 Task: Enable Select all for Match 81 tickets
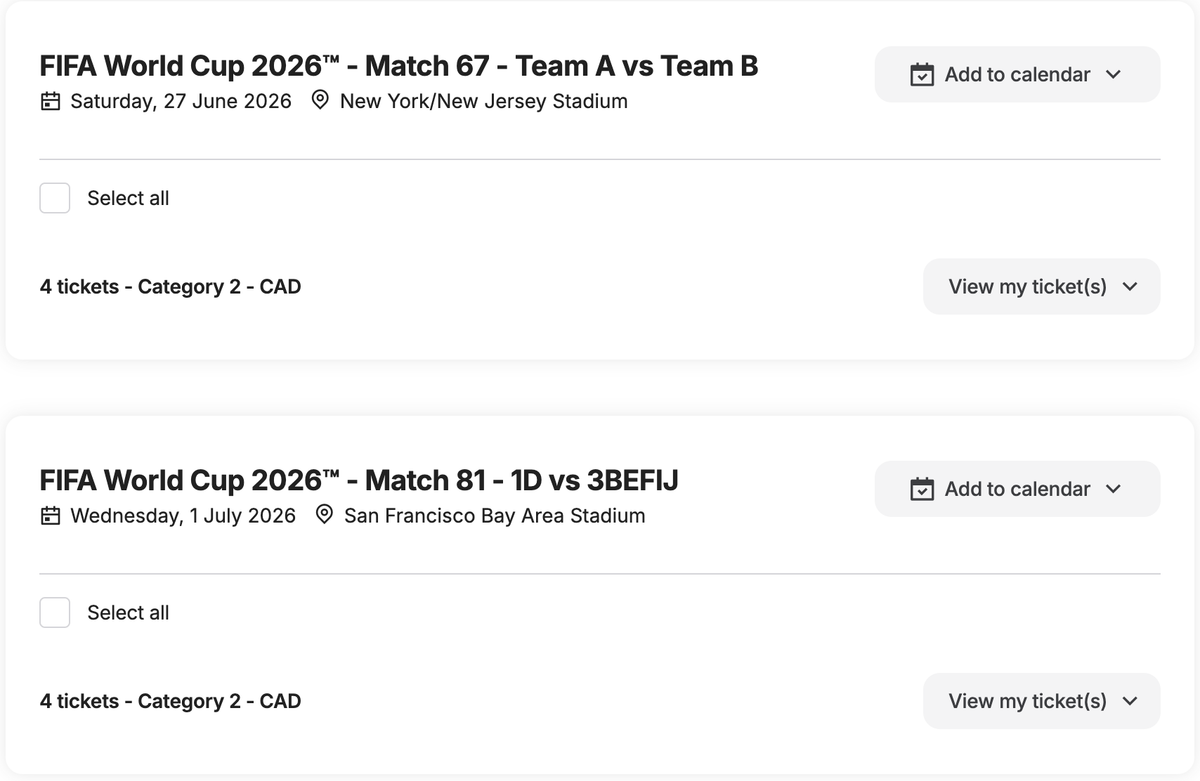[55, 612]
